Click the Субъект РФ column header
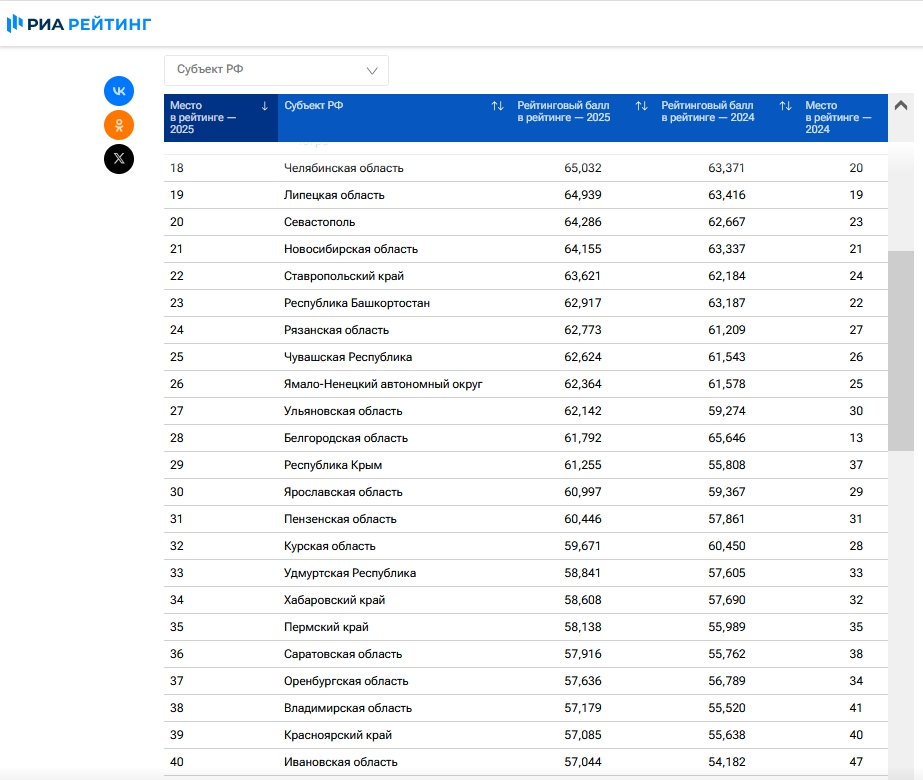The height and width of the screenshot is (780, 923). pyautogui.click(x=313, y=105)
